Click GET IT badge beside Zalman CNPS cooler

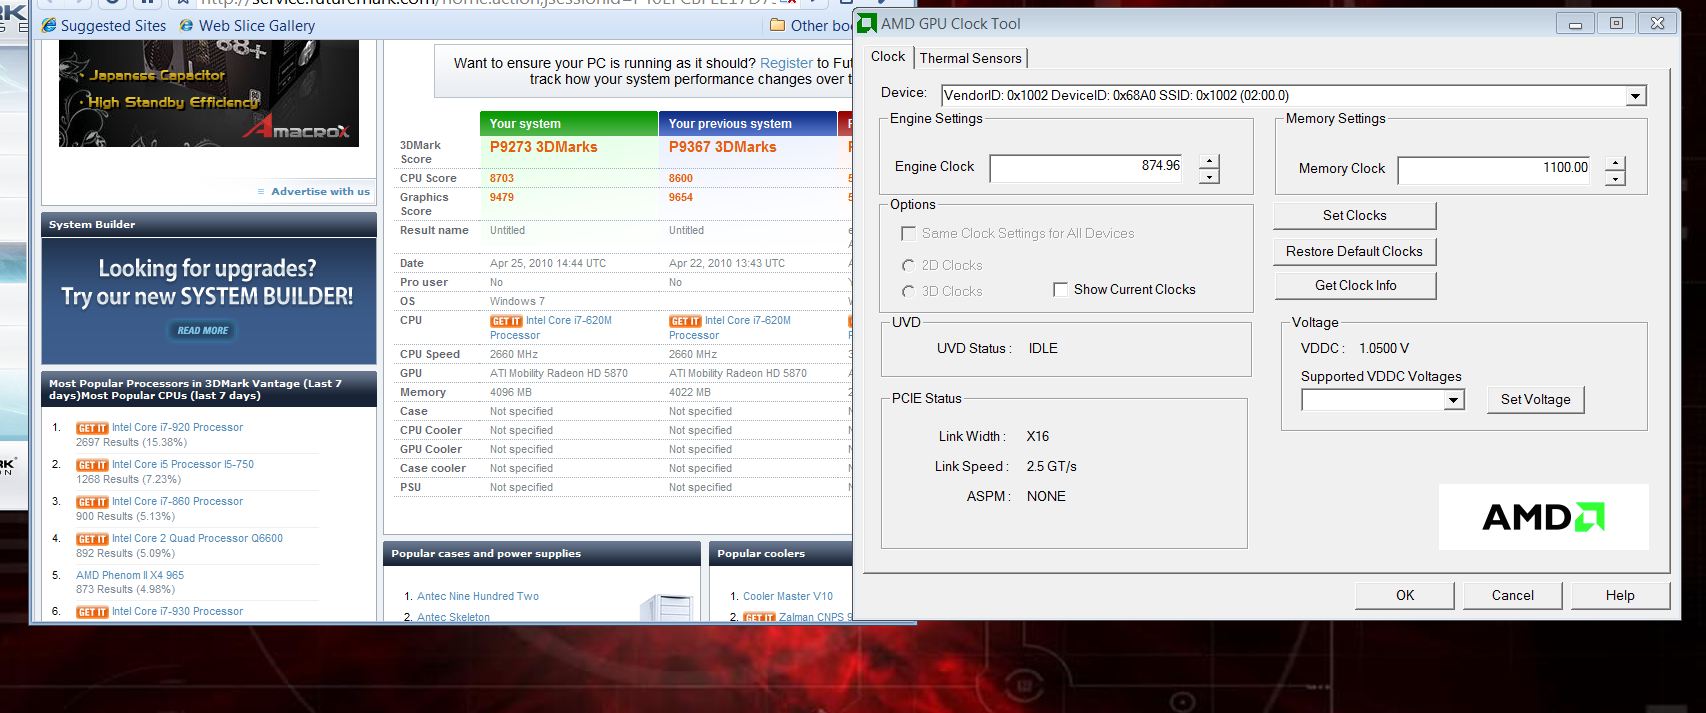point(759,617)
